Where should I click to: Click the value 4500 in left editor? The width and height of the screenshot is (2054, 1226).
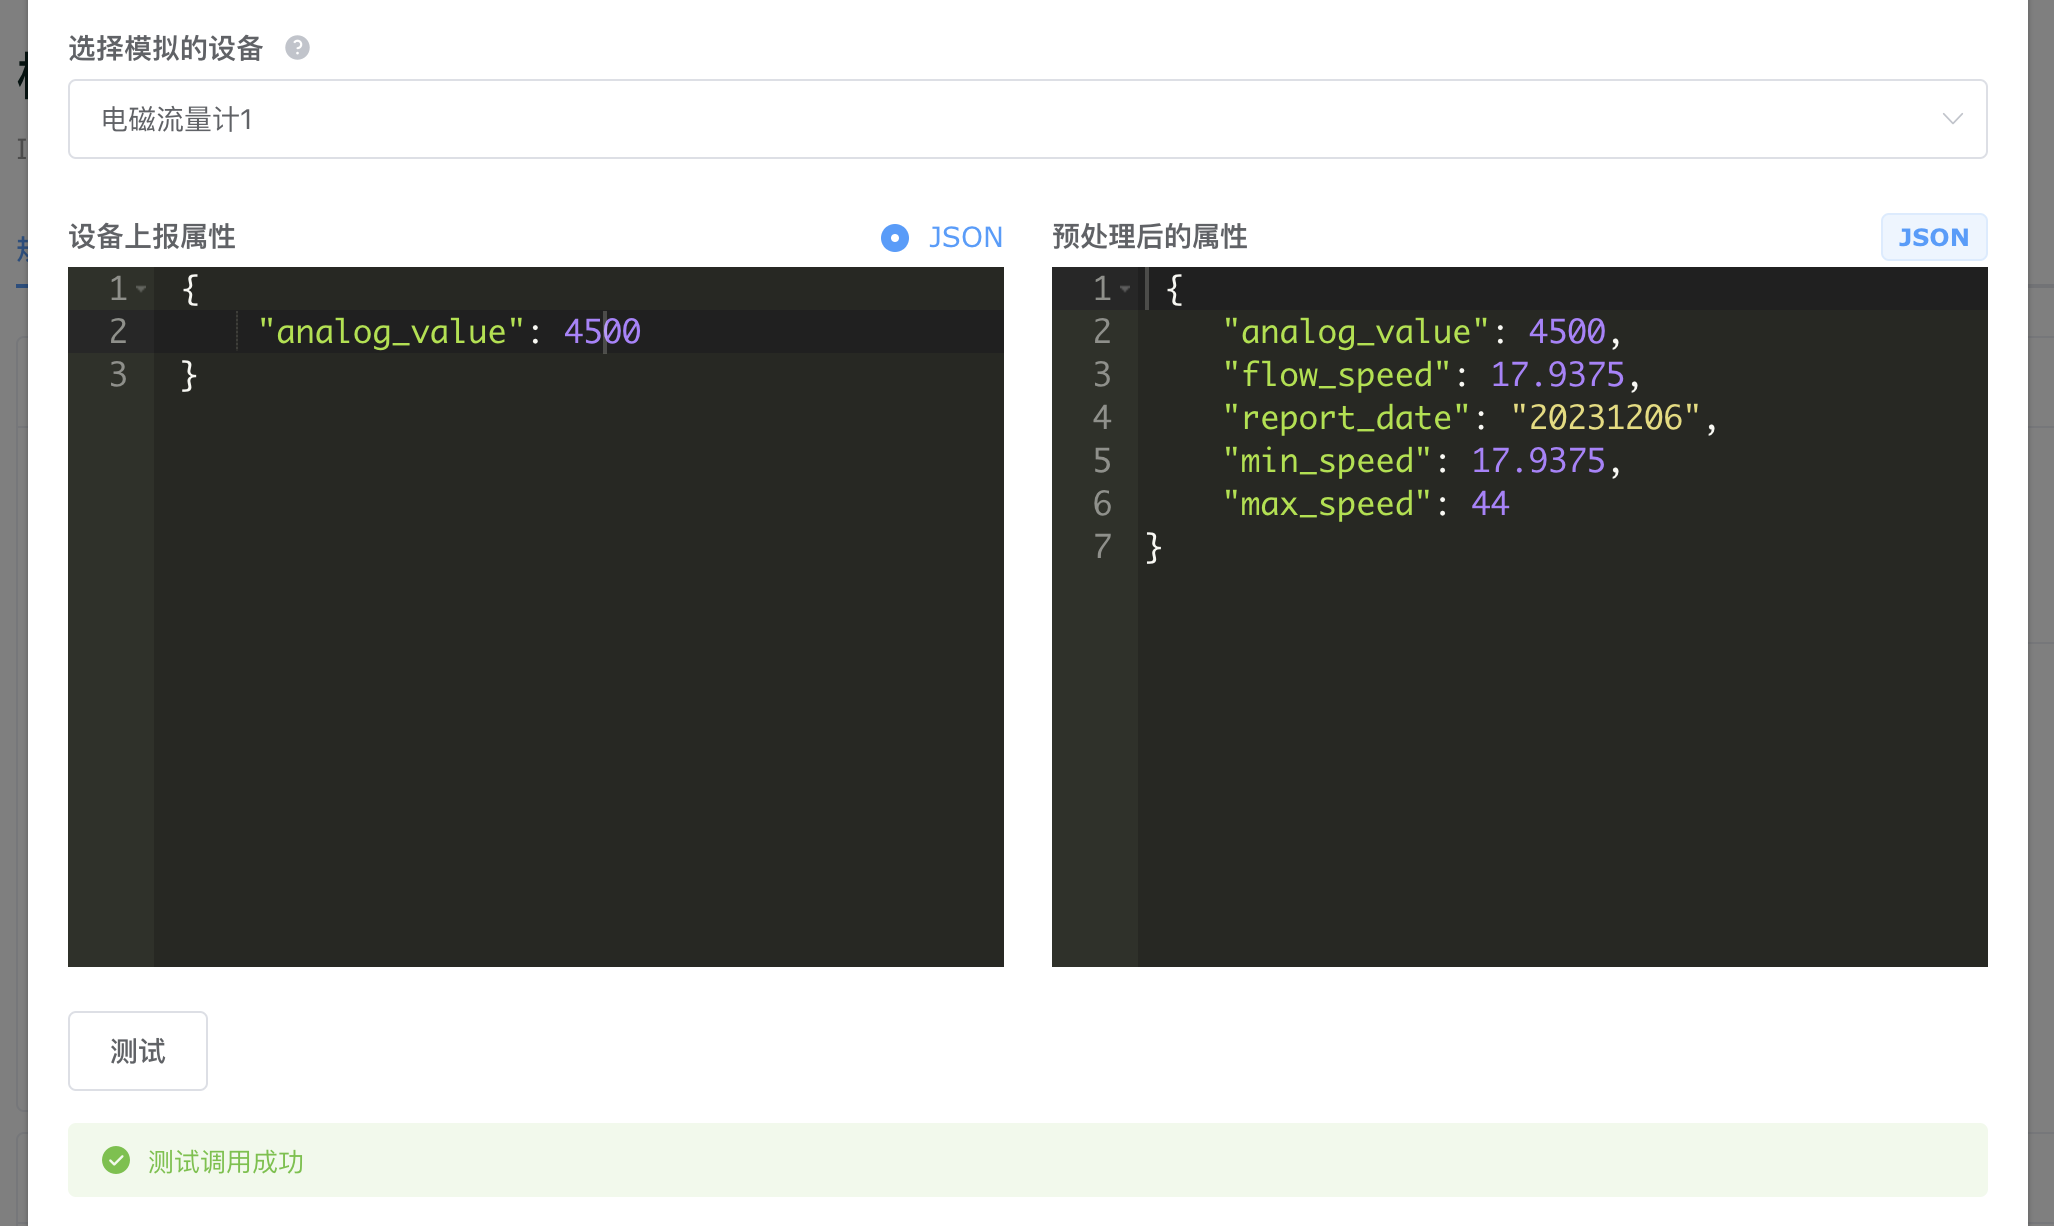(602, 332)
